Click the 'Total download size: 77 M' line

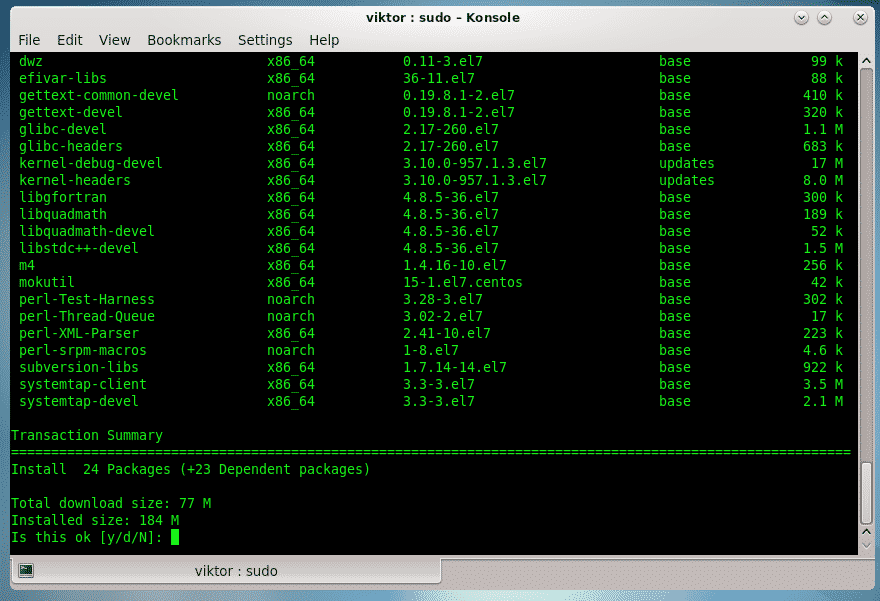click(111, 503)
